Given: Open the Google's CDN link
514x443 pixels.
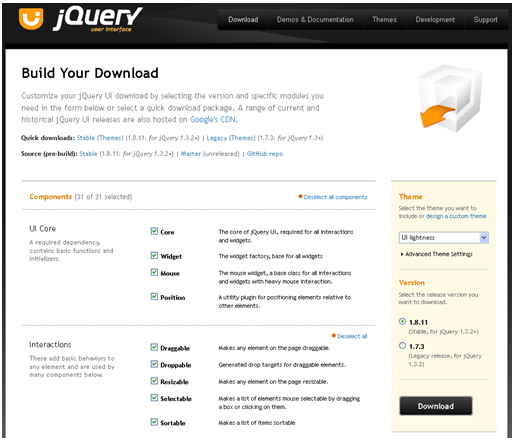Looking at the screenshot, I should pyautogui.click(x=213, y=119).
